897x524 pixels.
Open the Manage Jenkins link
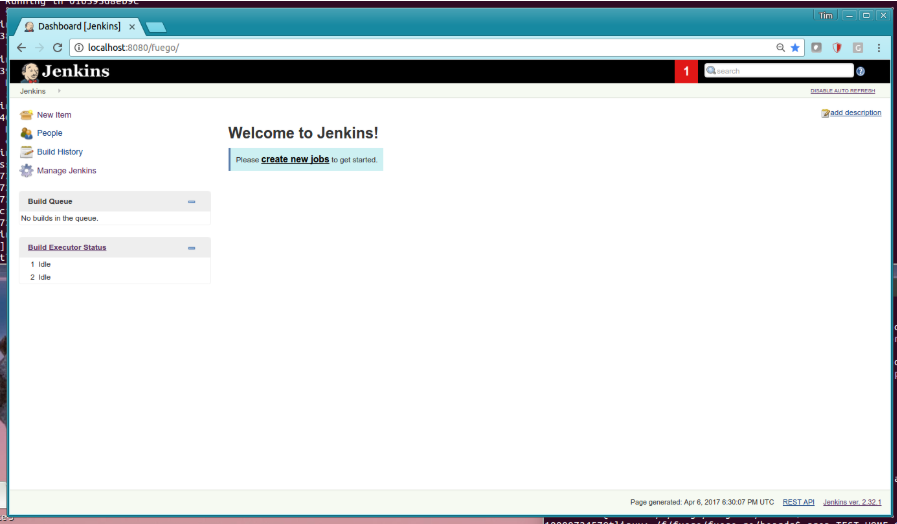pyautogui.click(x=67, y=170)
